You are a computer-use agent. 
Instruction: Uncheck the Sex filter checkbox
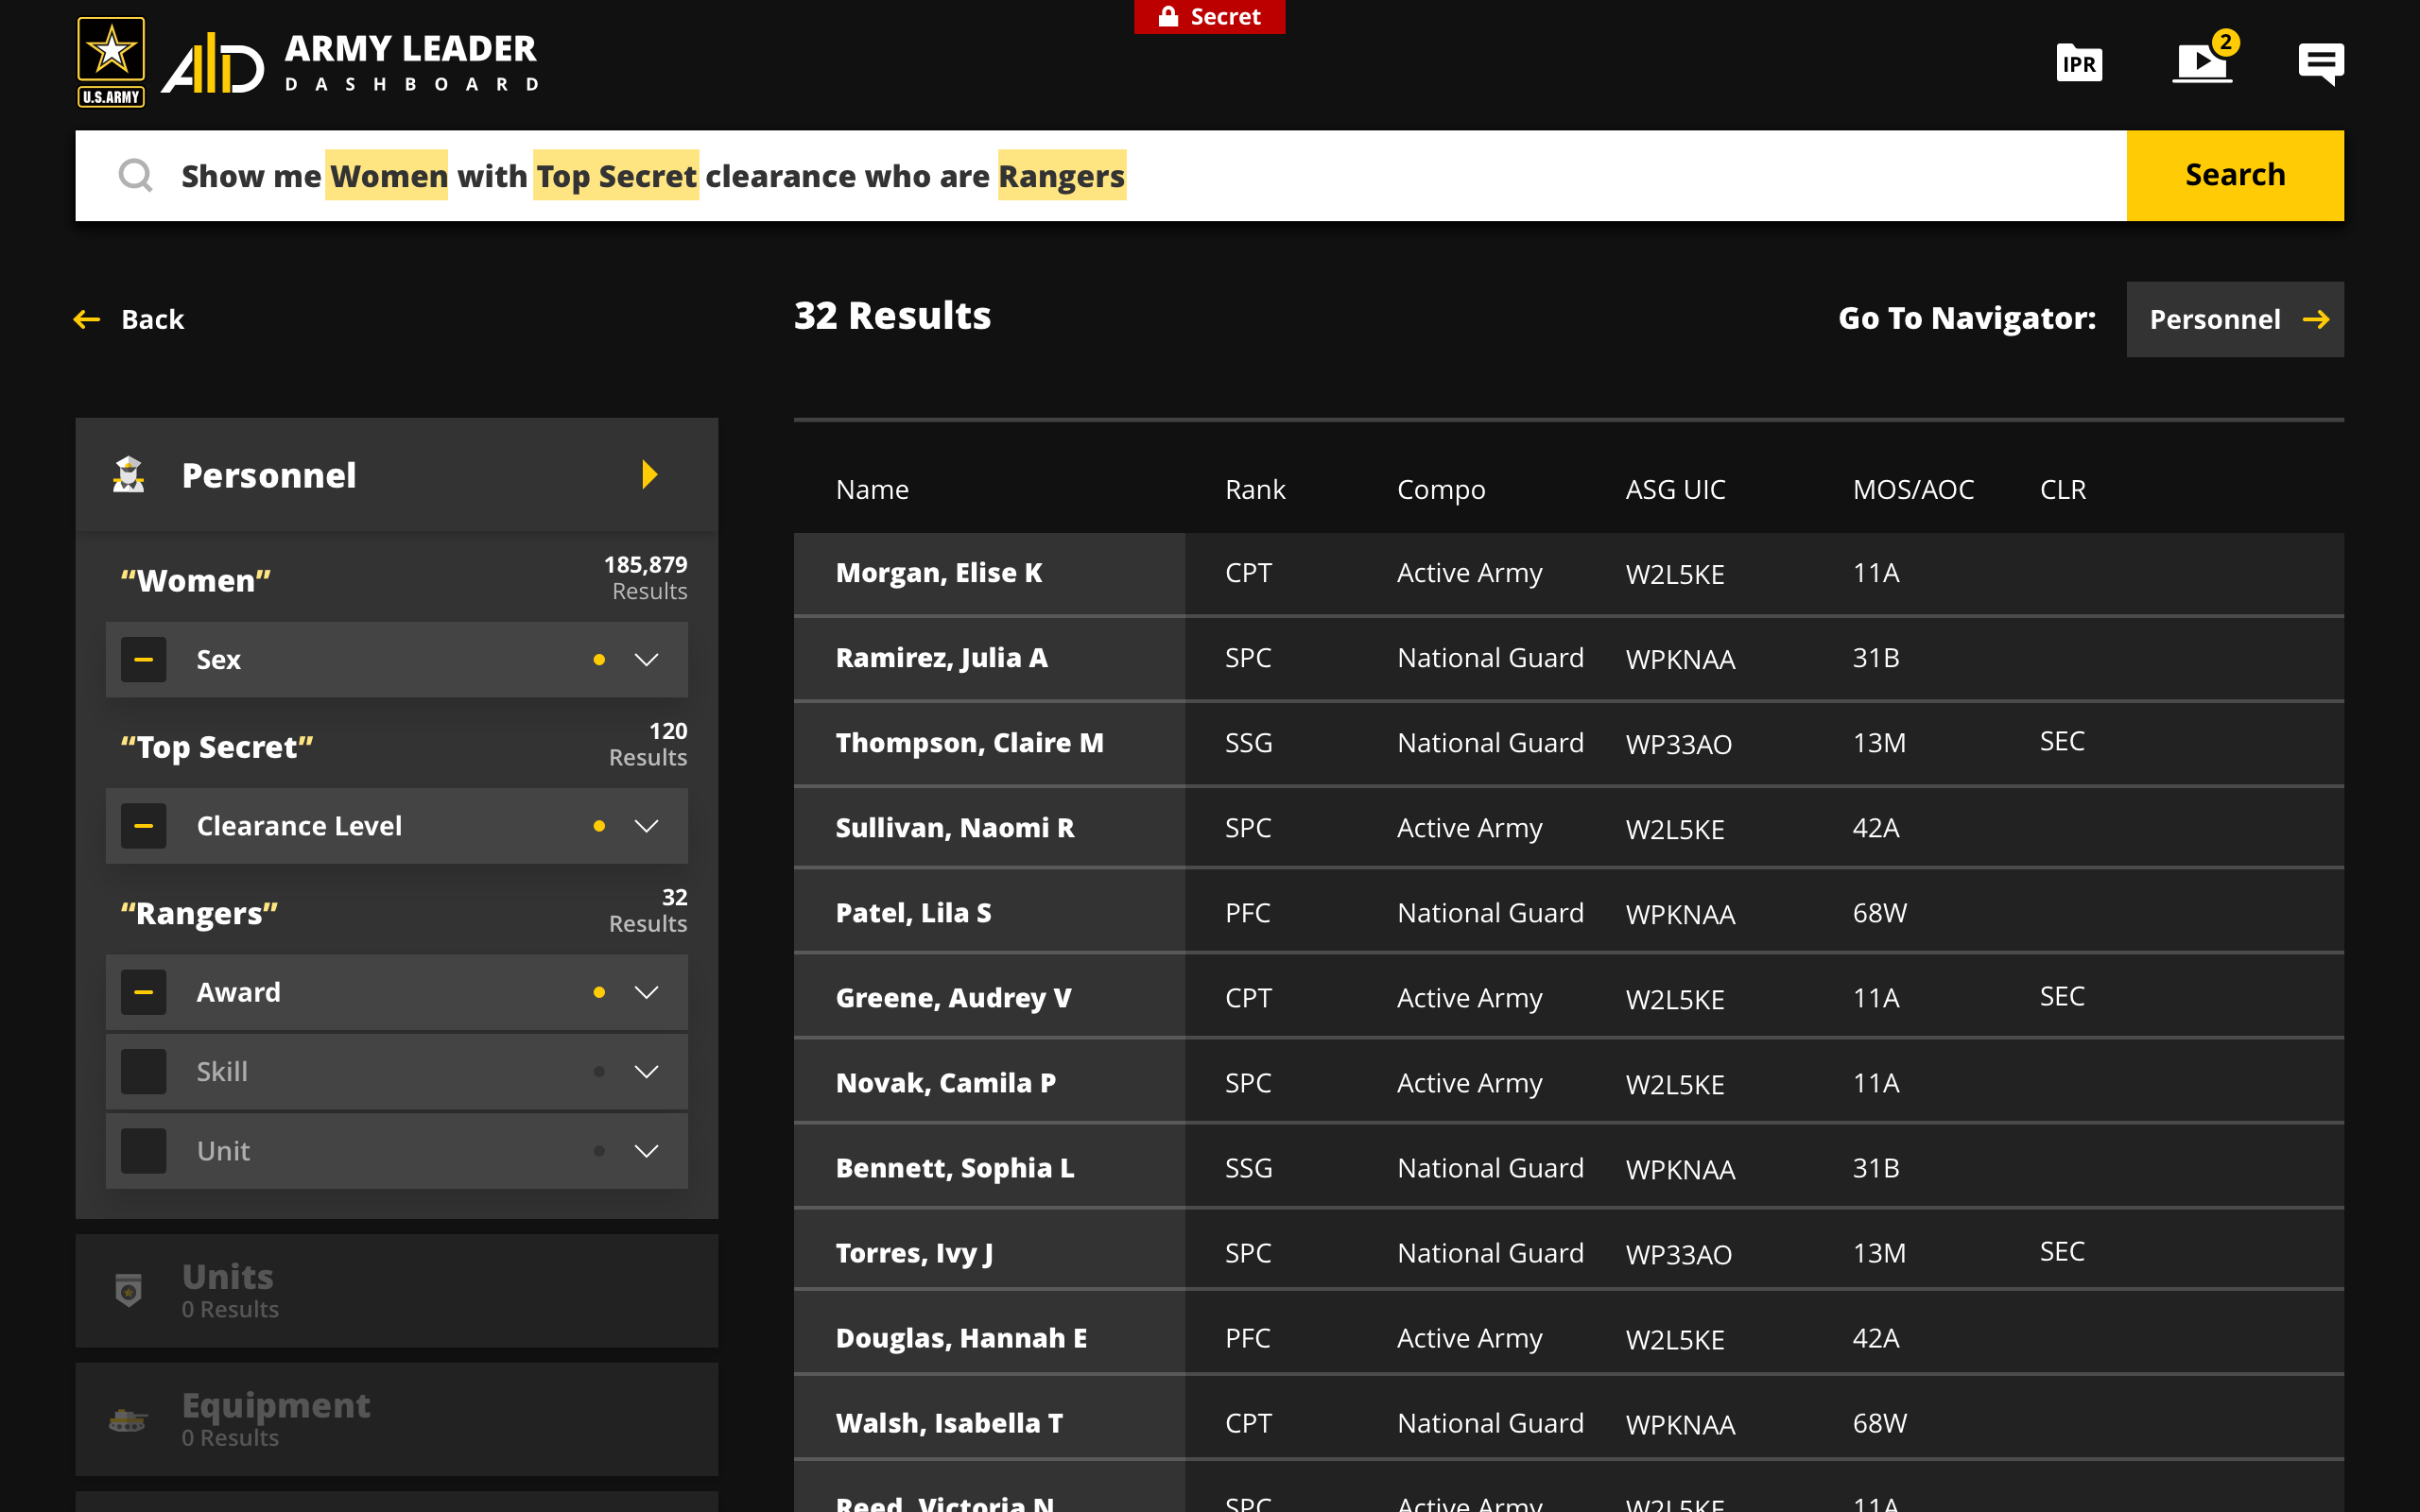[x=143, y=660]
